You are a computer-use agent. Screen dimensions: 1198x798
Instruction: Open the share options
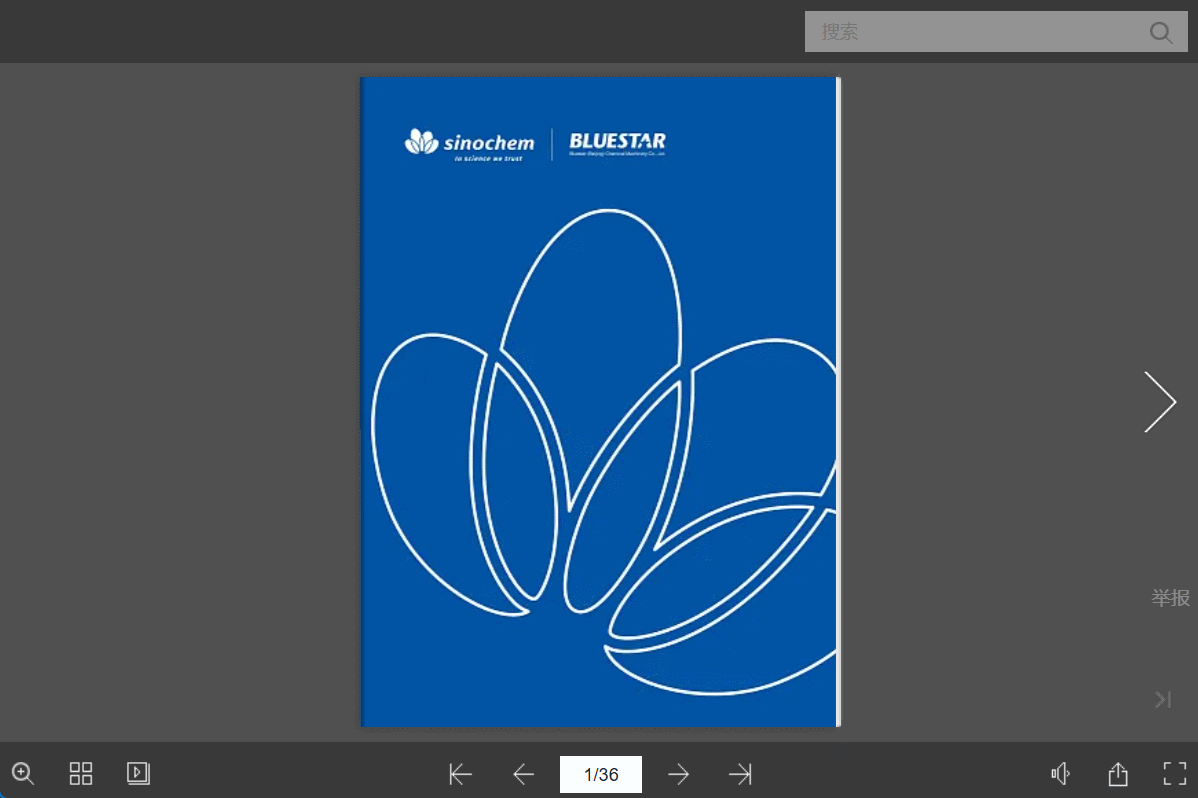click(1118, 774)
